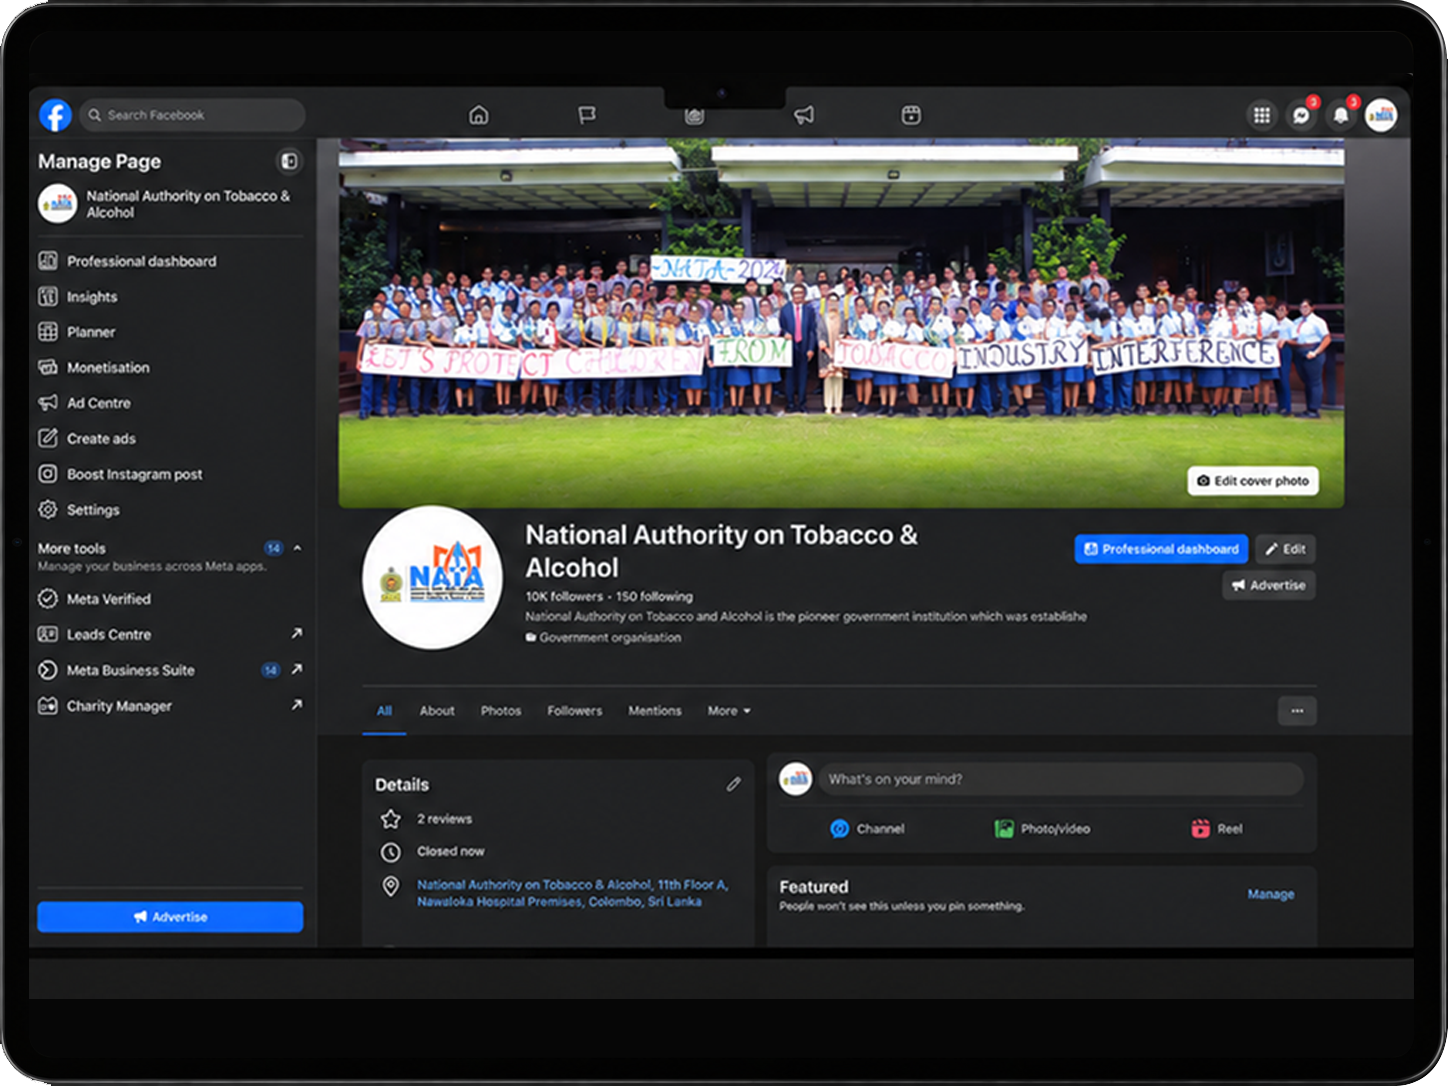1448x1086 pixels.
Task: Click the Leads Centre sidebar icon
Action: point(48,634)
